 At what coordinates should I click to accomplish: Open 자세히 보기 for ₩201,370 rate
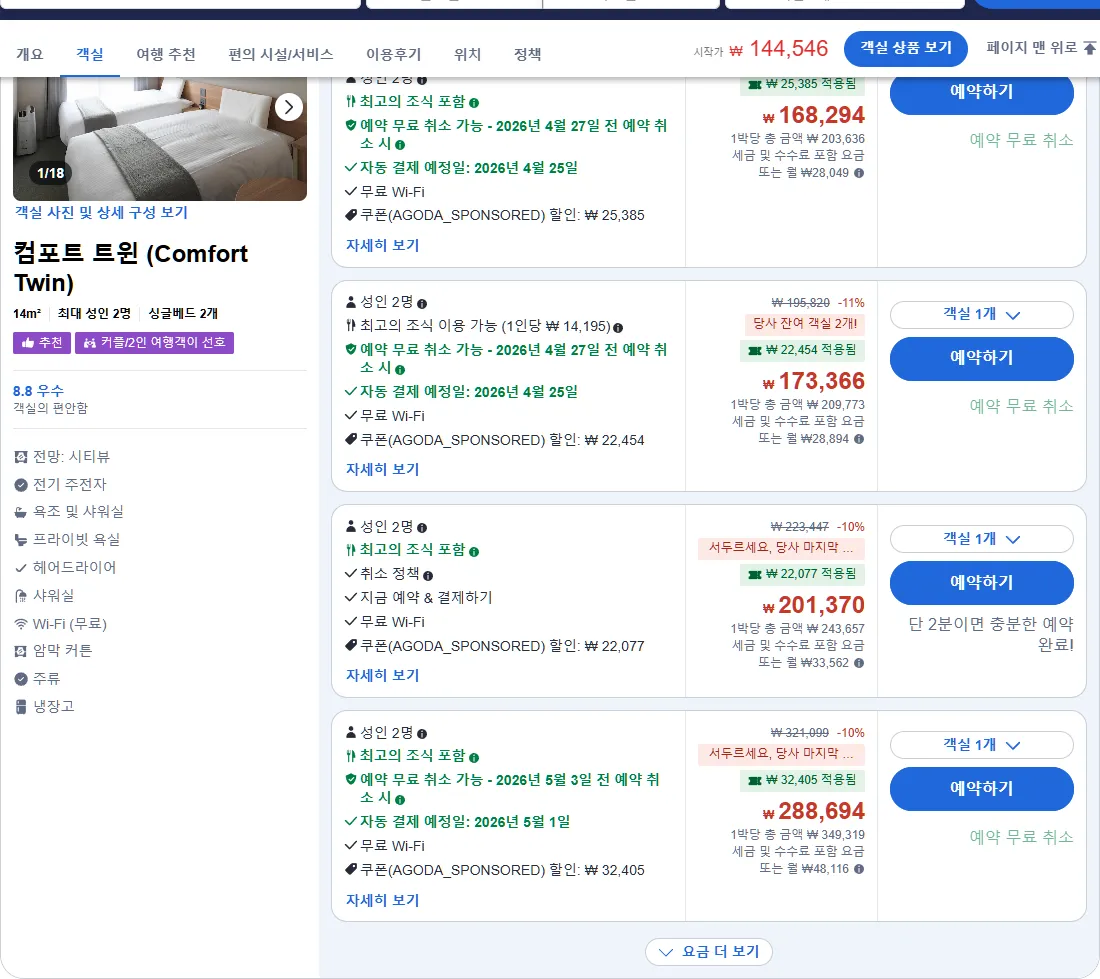(x=382, y=675)
